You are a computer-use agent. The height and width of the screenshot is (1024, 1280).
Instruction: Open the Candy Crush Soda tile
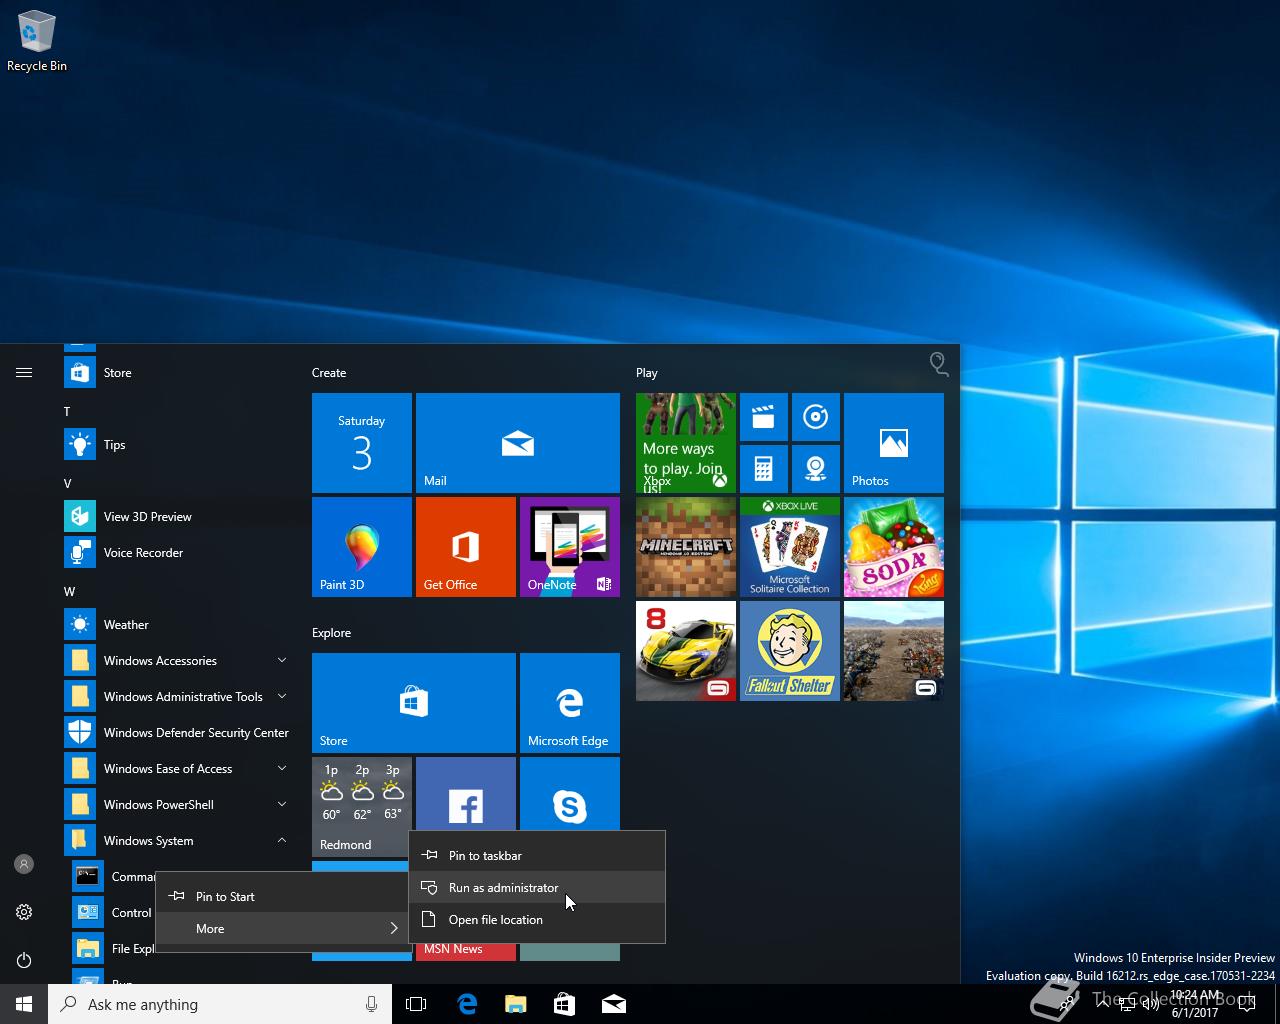tap(894, 547)
